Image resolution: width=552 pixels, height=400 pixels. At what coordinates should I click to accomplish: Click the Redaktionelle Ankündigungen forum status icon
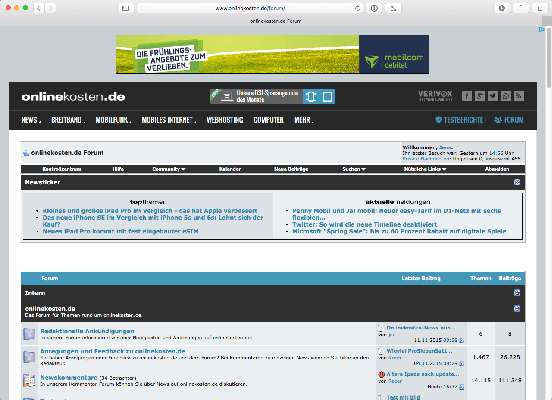[x=29, y=334]
